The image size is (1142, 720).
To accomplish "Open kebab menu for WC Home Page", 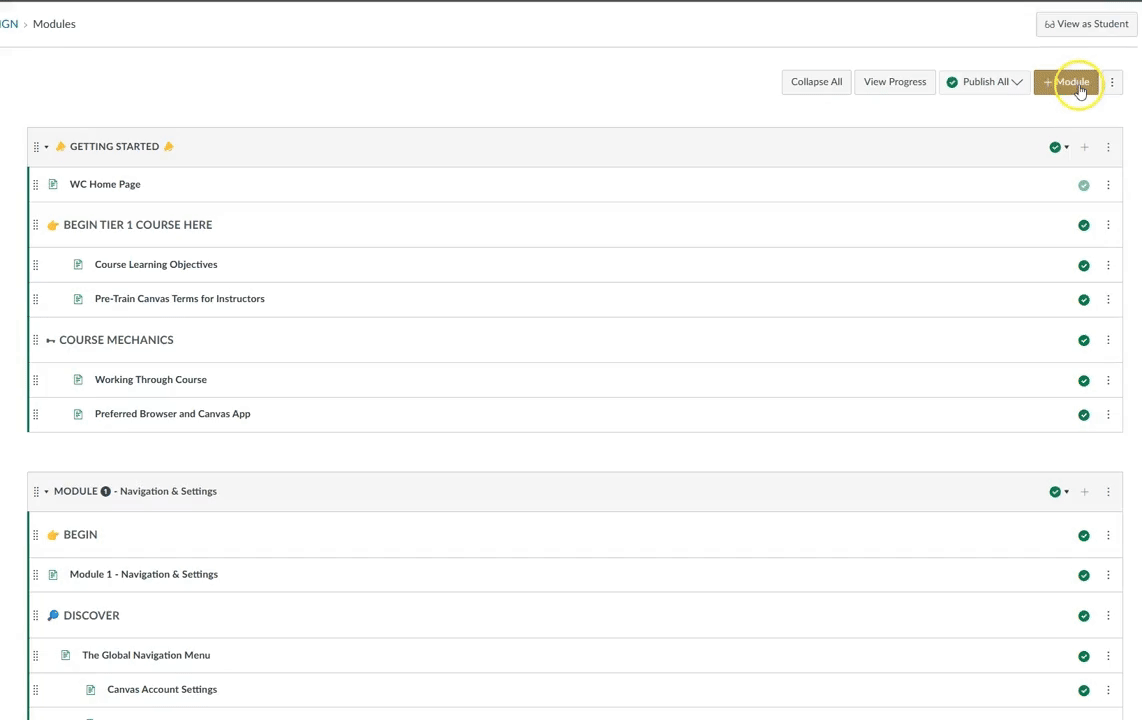I will (x=1108, y=185).
